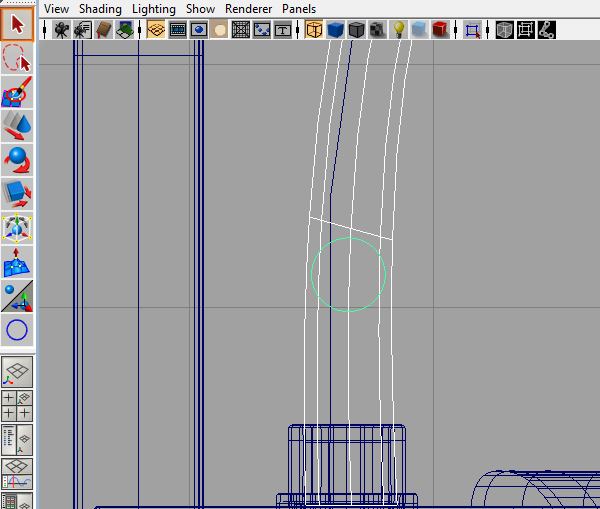Toggle the Film Gate display
This screenshot has height=509, width=600.
pyautogui.click(x=178, y=30)
